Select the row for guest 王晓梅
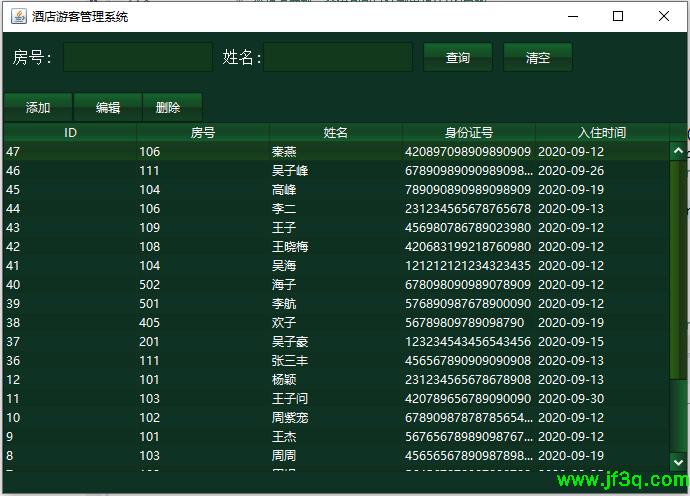 click(x=336, y=247)
